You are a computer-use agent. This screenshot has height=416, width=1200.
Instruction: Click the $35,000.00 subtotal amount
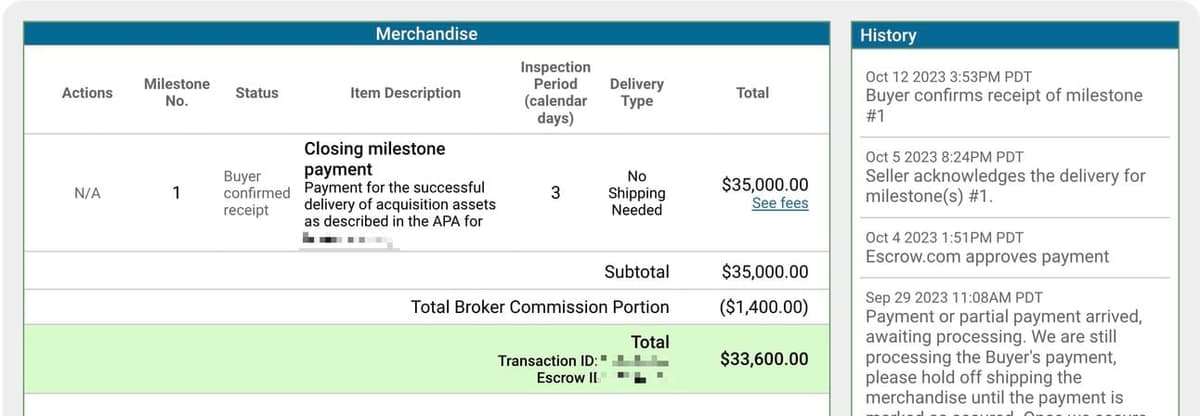point(764,272)
